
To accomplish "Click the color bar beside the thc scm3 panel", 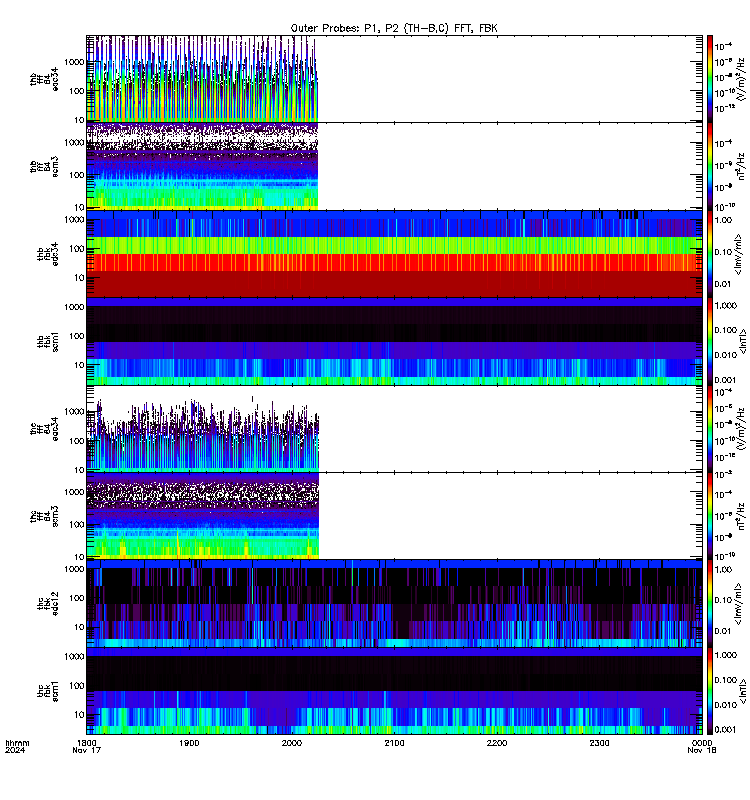I will point(710,516).
